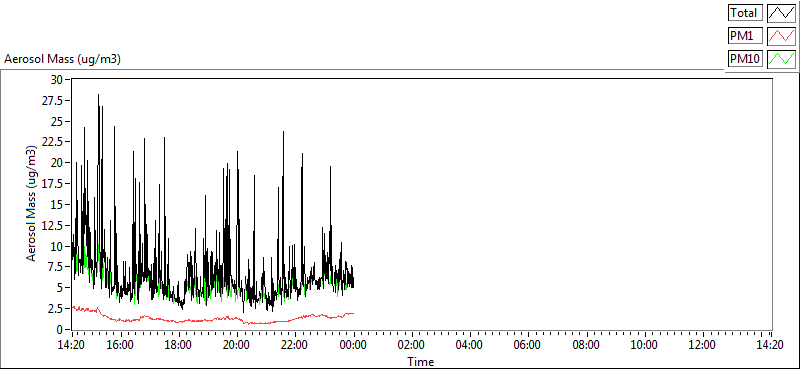
Task: Click the 20:00 time tick label
Action: tap(237, 345)
